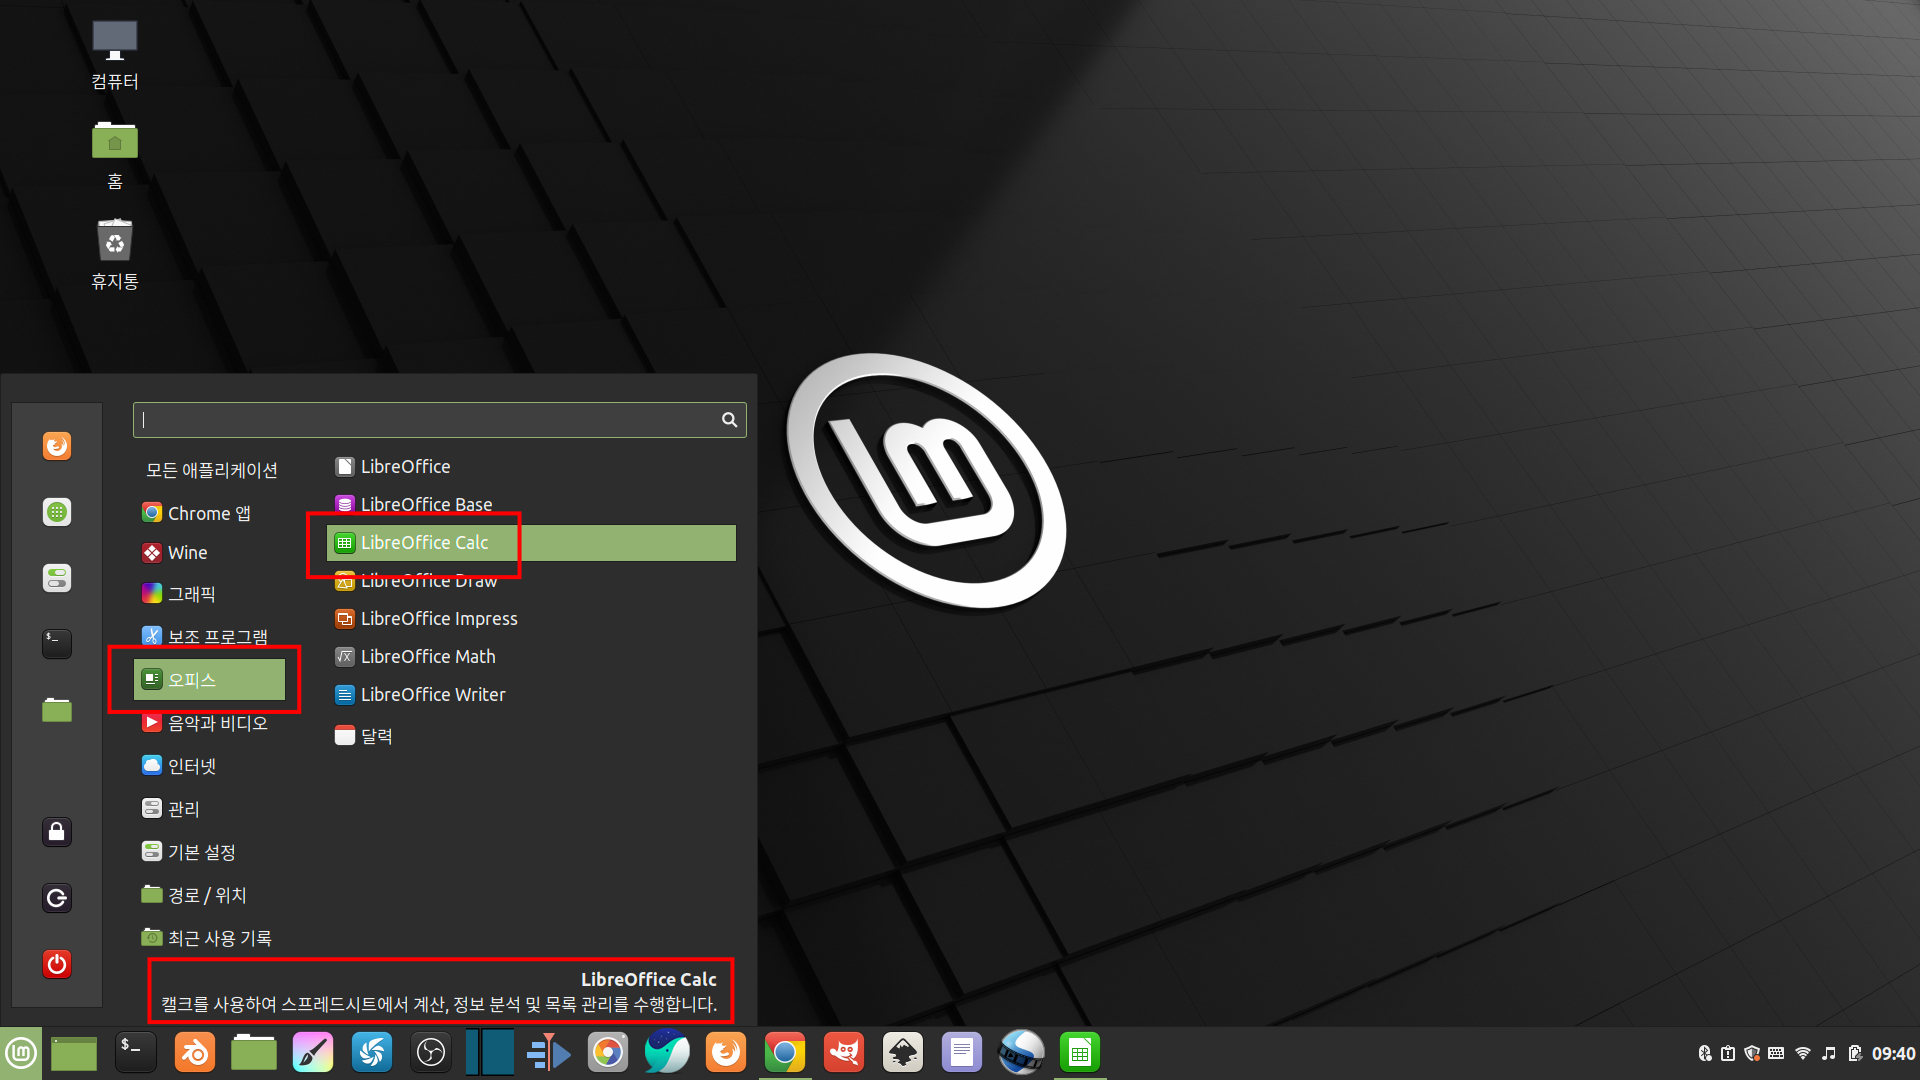Click the red power off button
1920x1080 pixels.
point(57,964)
